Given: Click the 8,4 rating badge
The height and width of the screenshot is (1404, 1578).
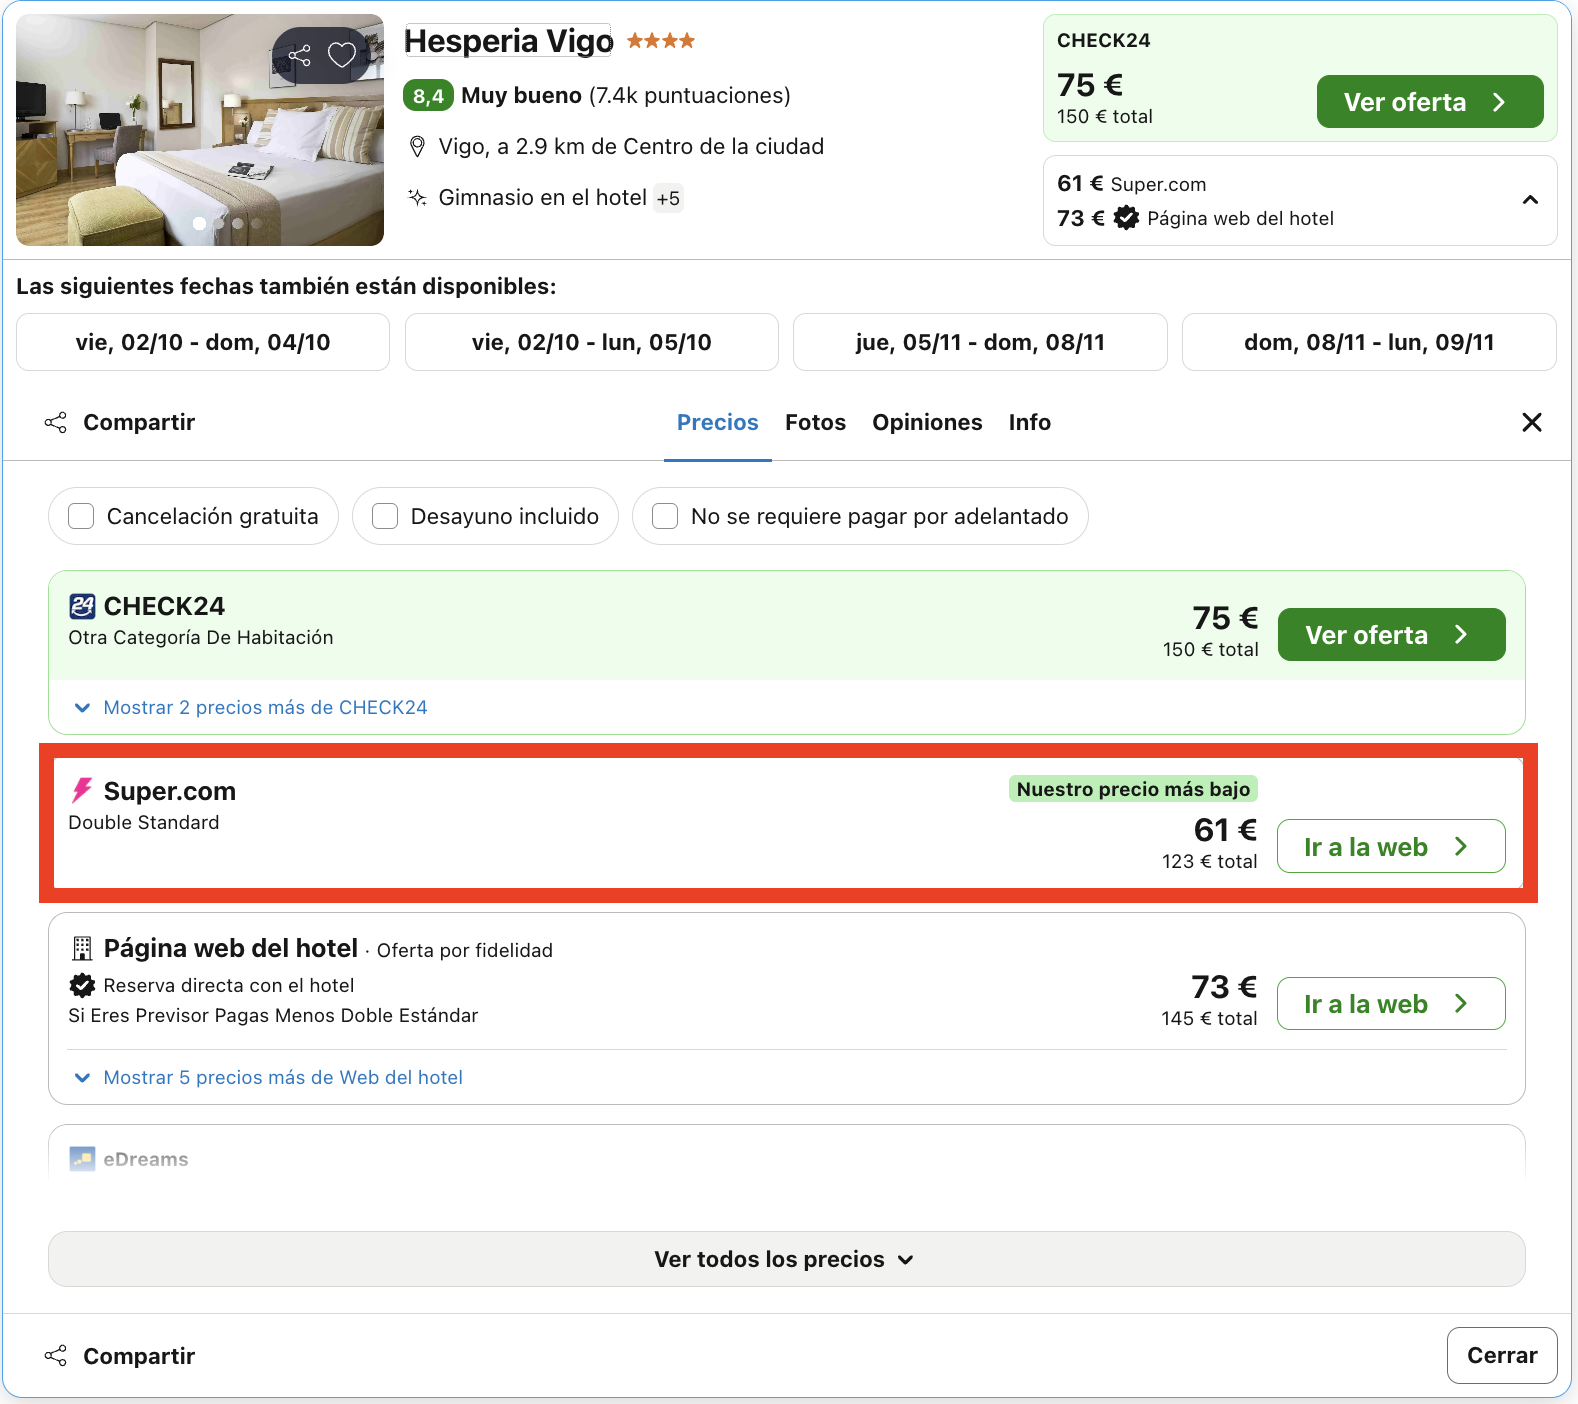Looking at the screenshot, I should [428, 96].
